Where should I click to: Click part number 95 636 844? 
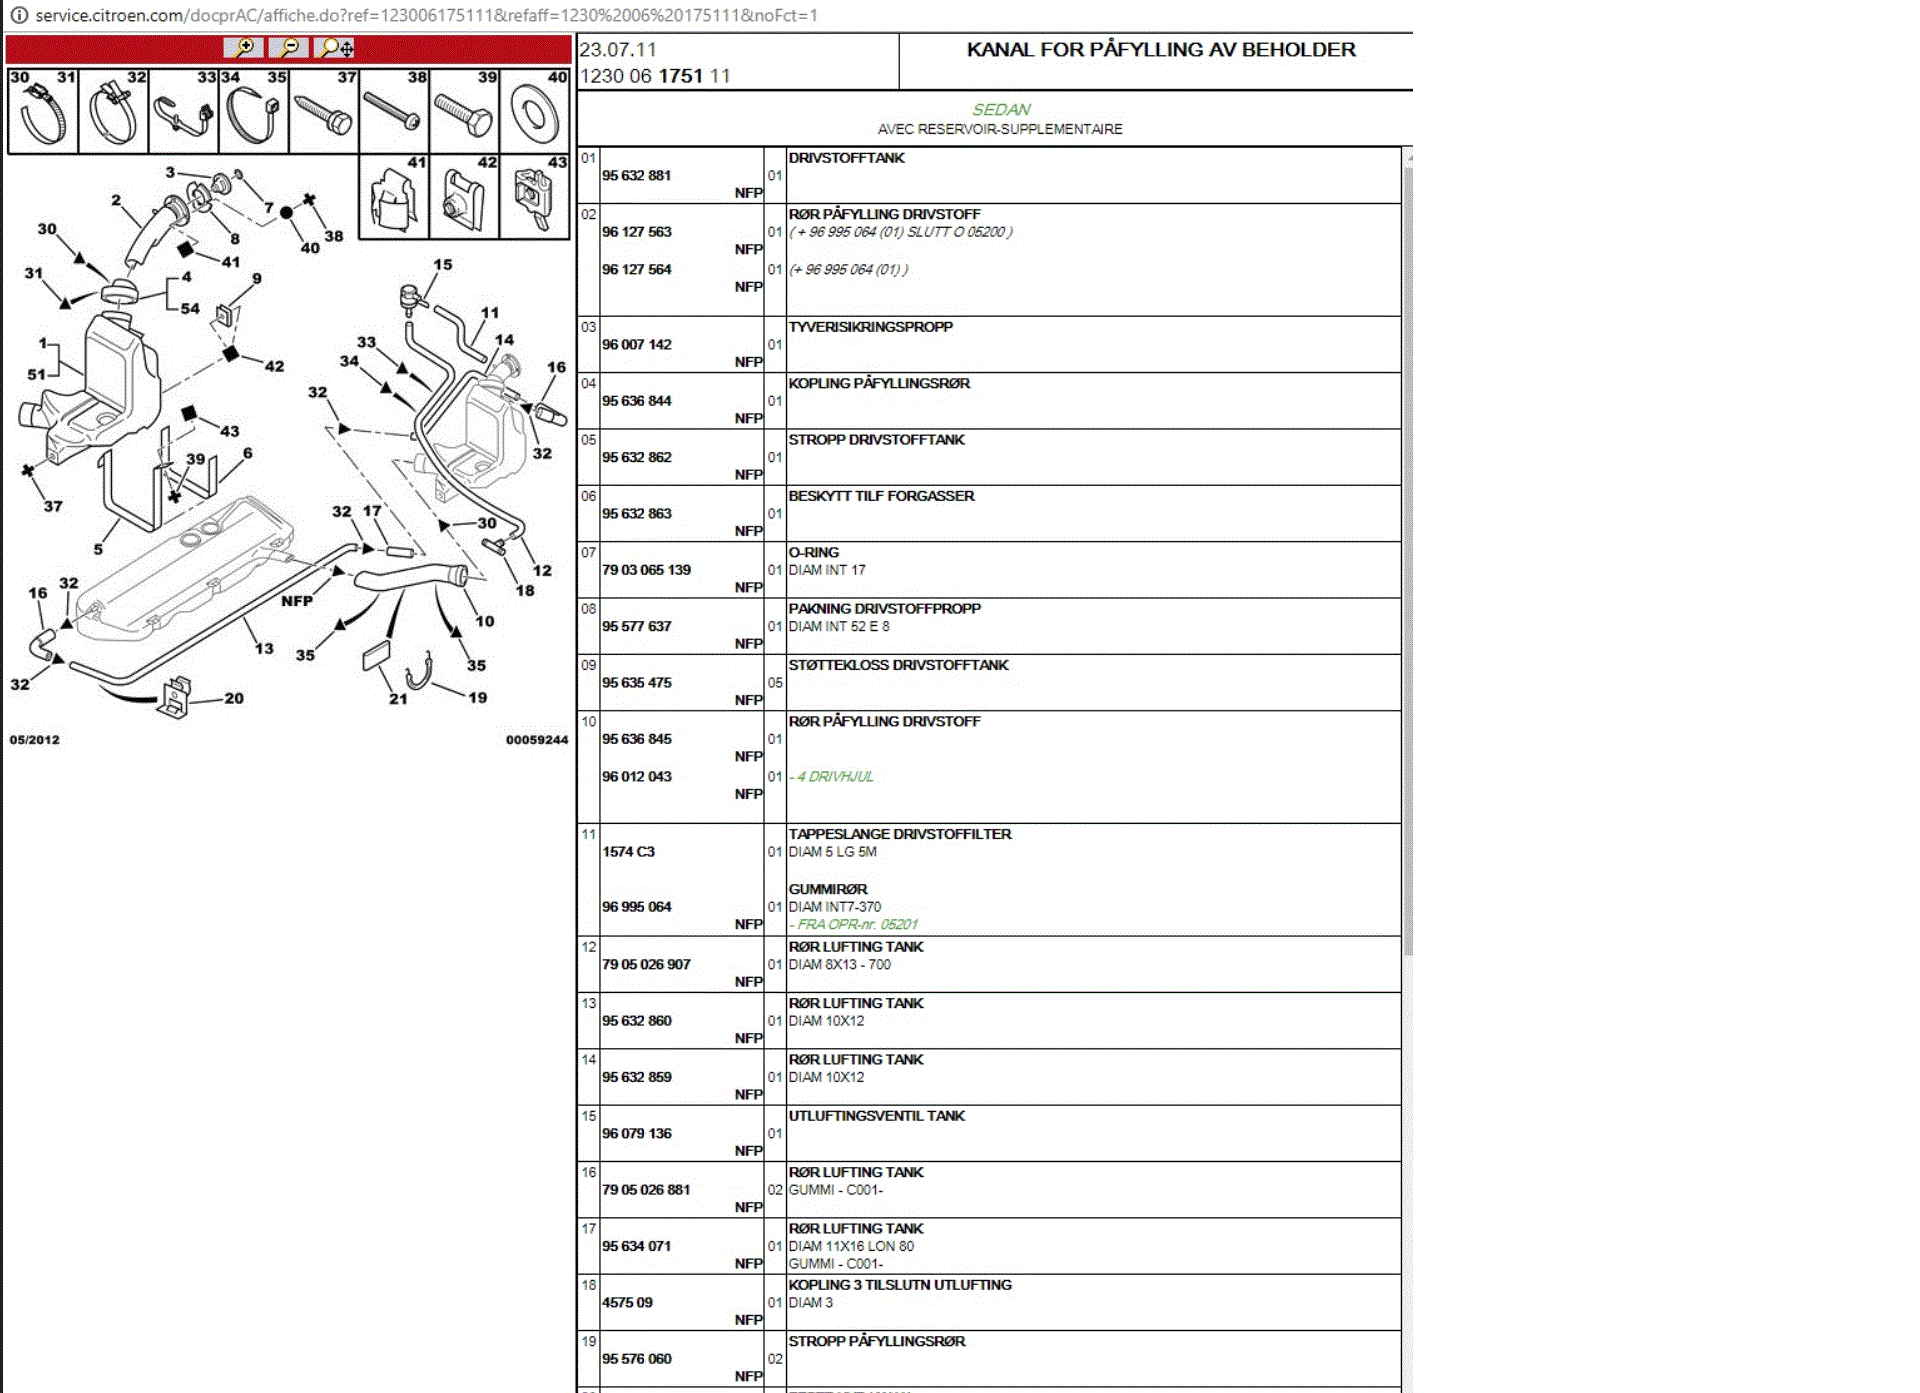pos(636,400)
